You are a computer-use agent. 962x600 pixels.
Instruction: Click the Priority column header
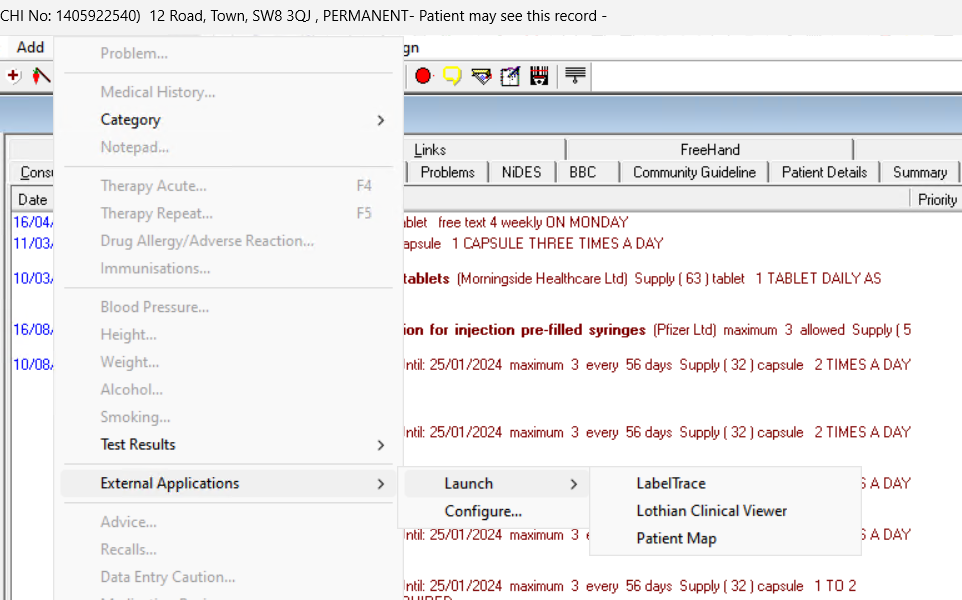pos(936,199)
